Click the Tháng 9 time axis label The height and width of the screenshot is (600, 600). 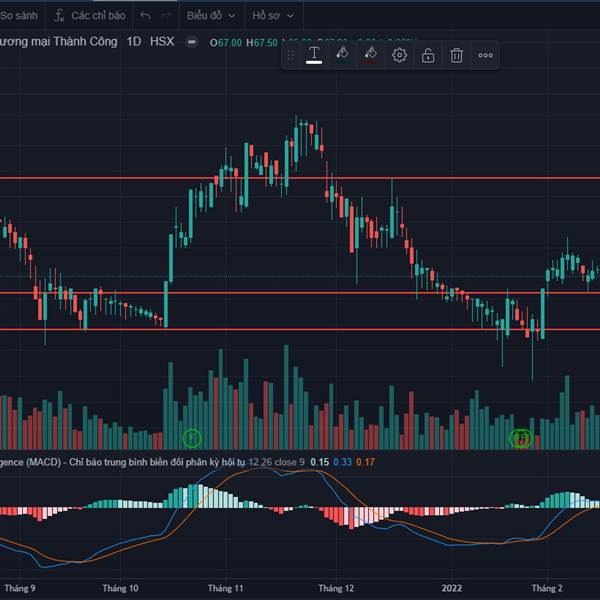tap(20, 588)
